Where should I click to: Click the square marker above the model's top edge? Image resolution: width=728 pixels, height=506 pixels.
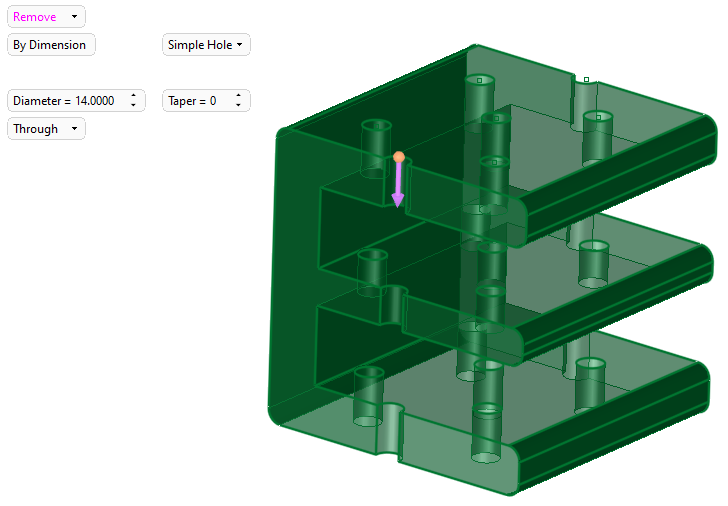[586, 79]
